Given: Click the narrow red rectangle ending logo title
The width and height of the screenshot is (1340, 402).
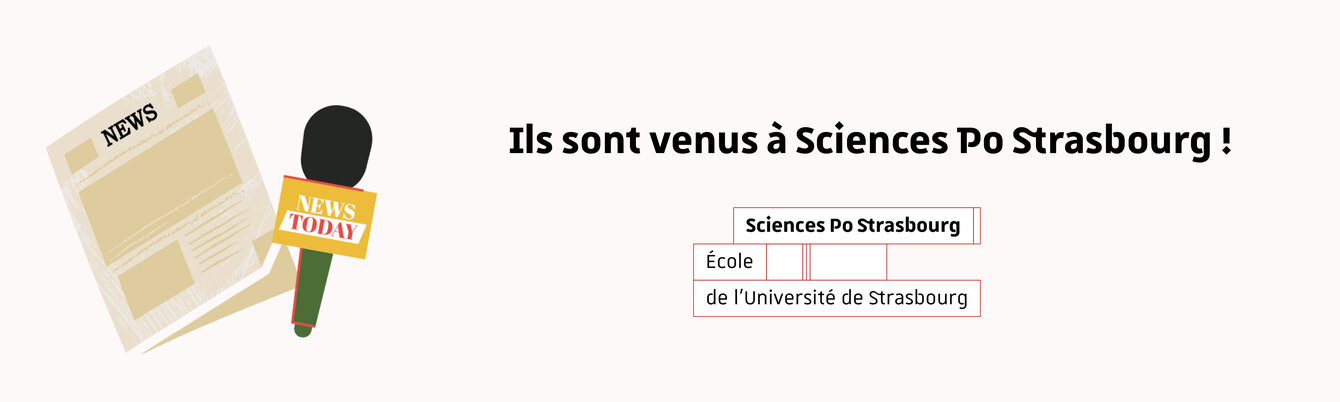Looking at the screenshot, I should pyautogui.click(x=977, y=226).
